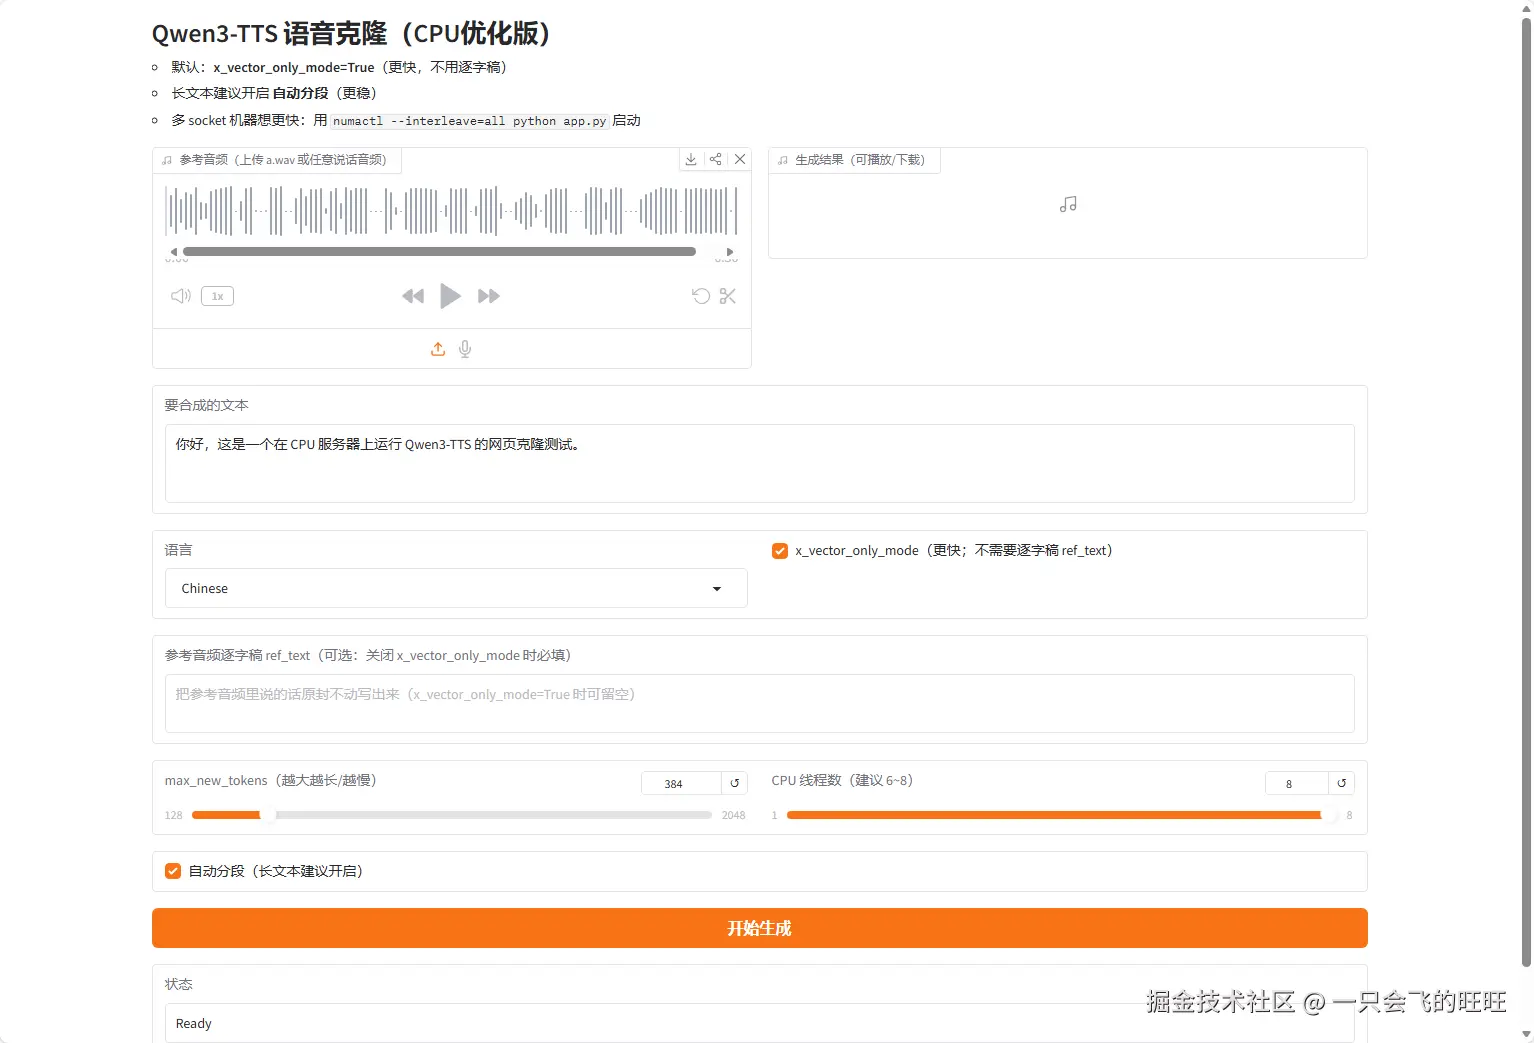
Task: Mute the reference audio volume
Action: coord(181,296)
